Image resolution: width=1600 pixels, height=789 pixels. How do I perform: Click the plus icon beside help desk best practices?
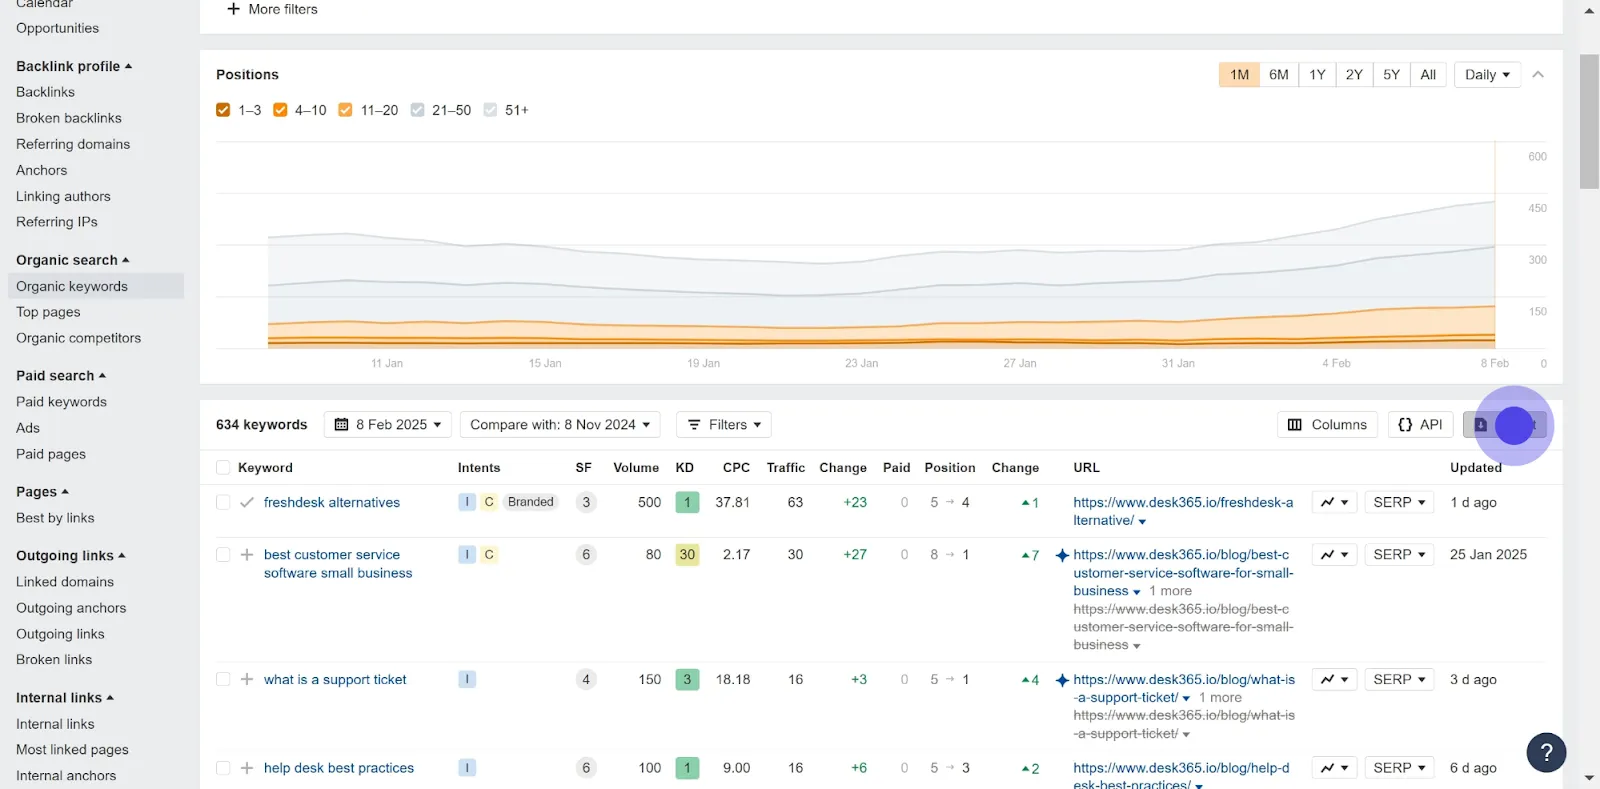247,768
